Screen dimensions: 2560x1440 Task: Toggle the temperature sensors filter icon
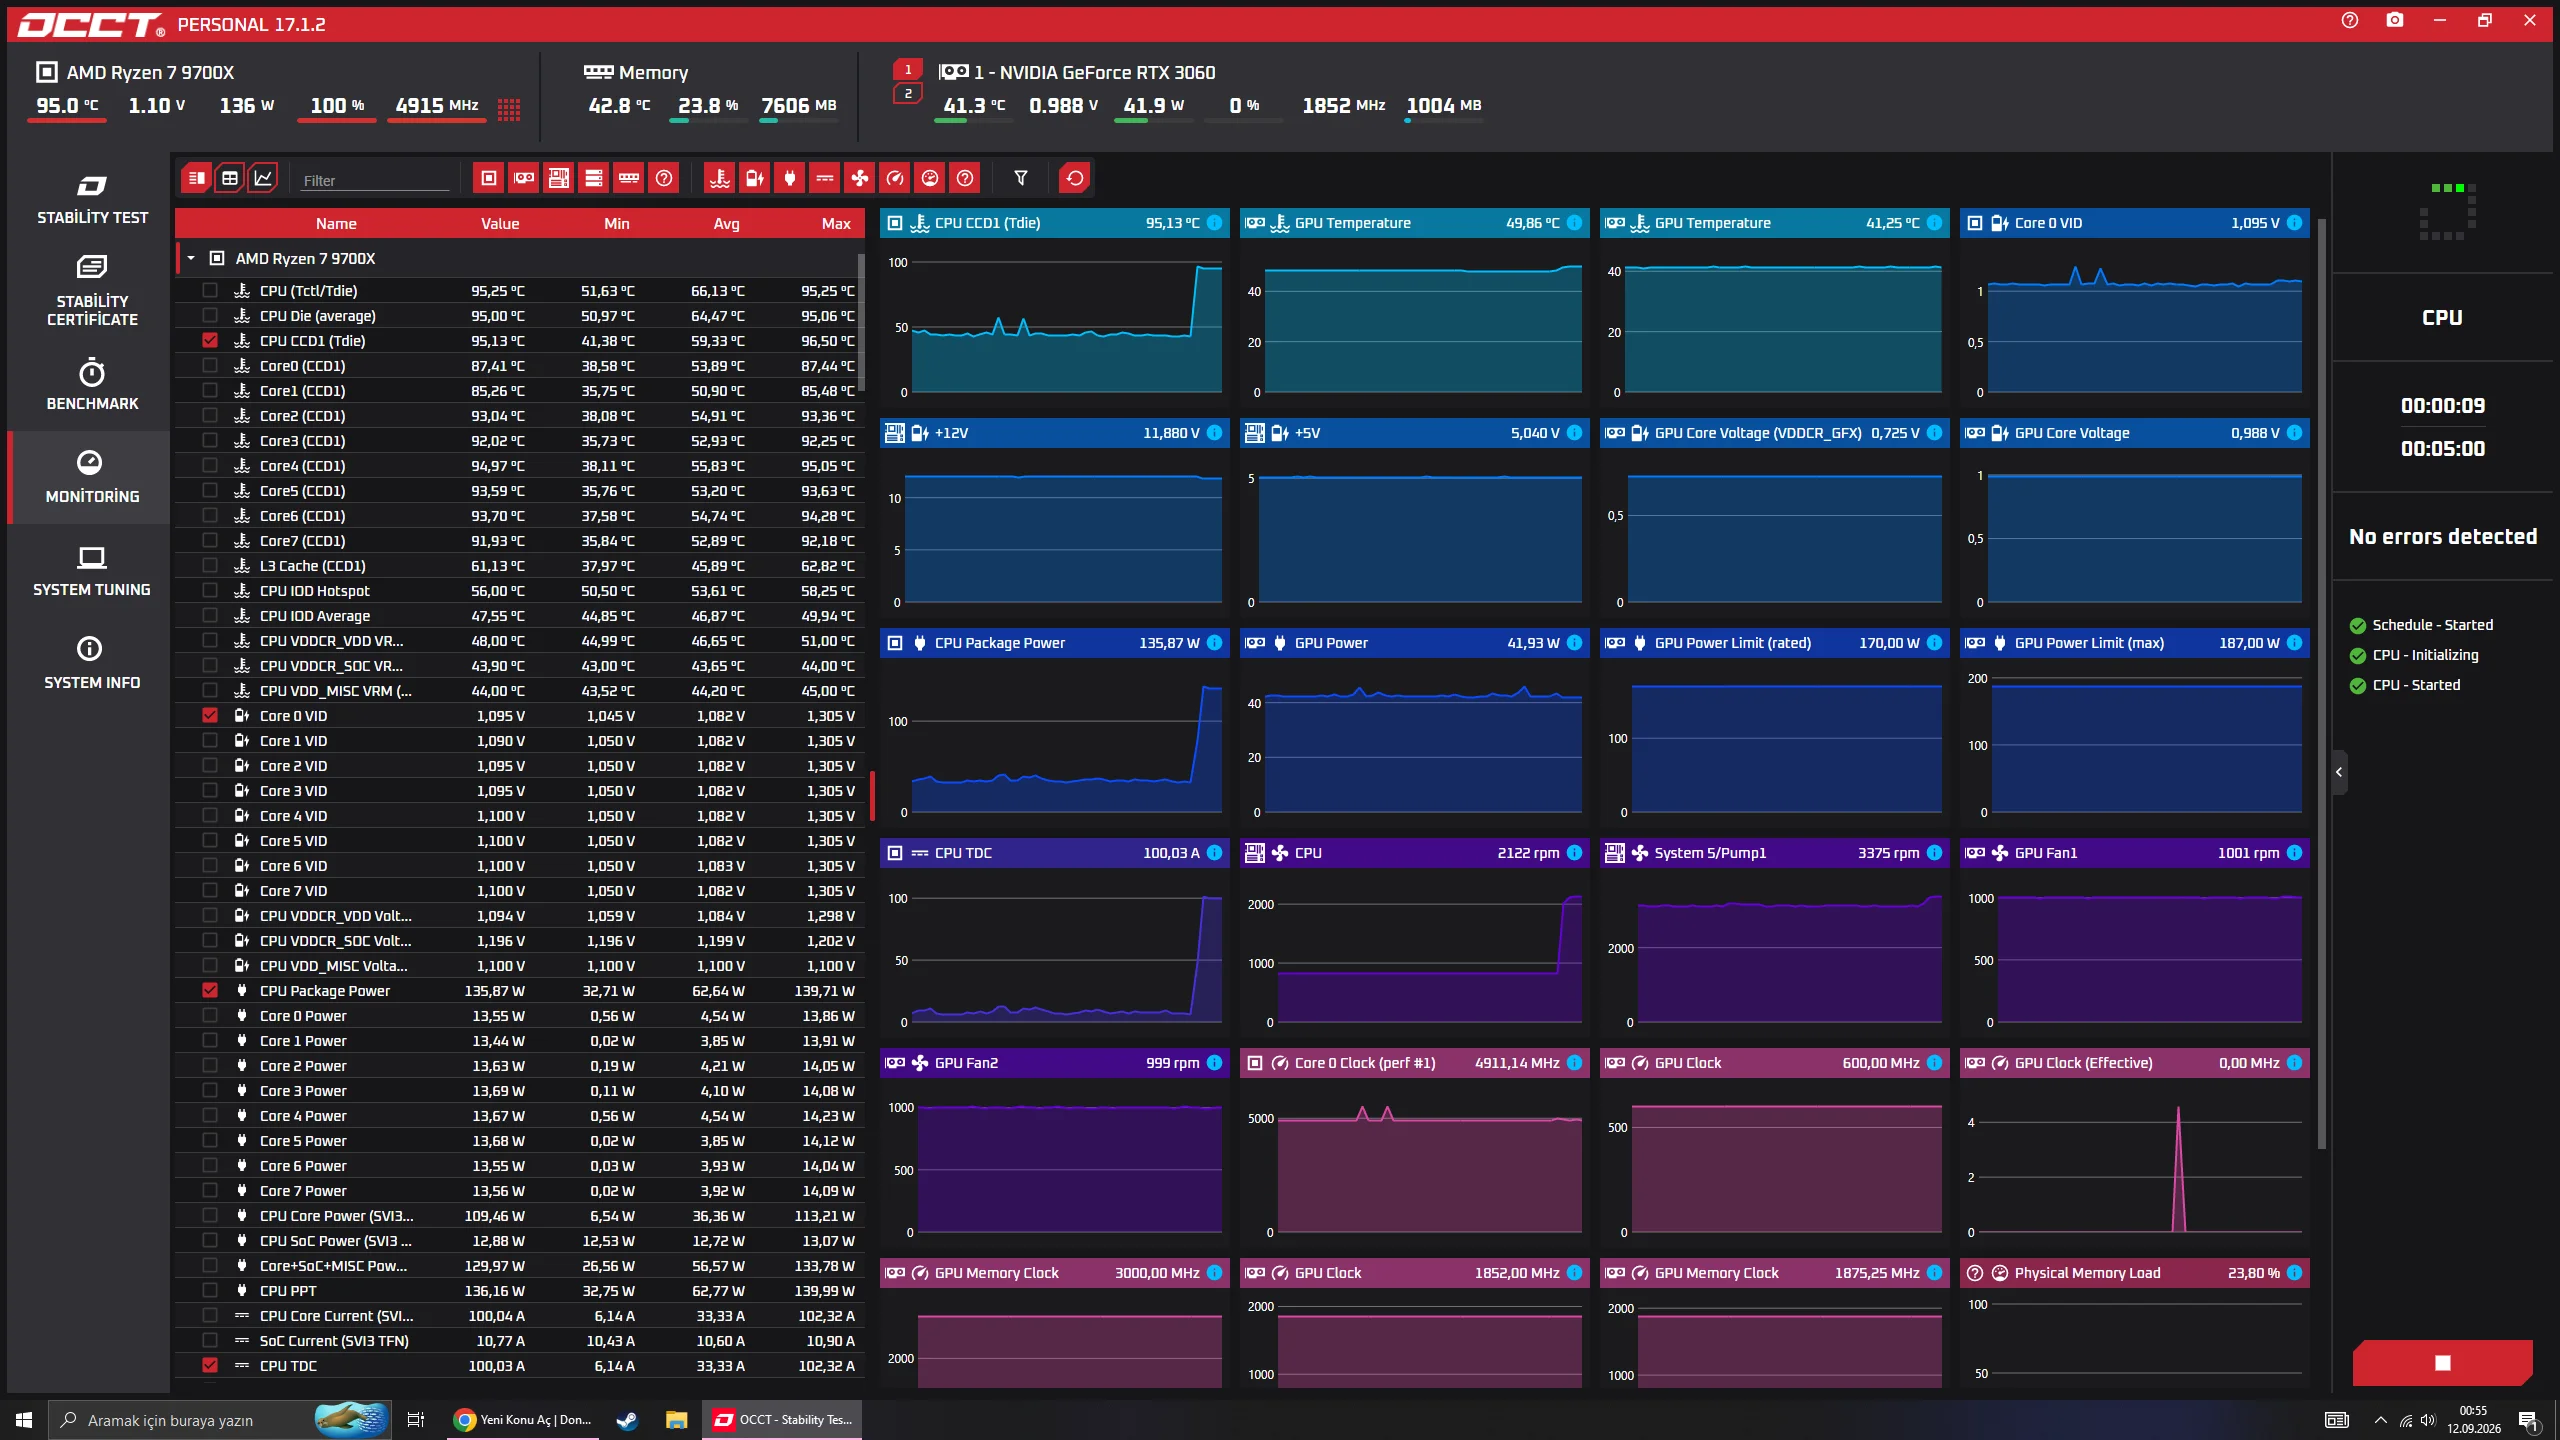click(x=719, y=178)
